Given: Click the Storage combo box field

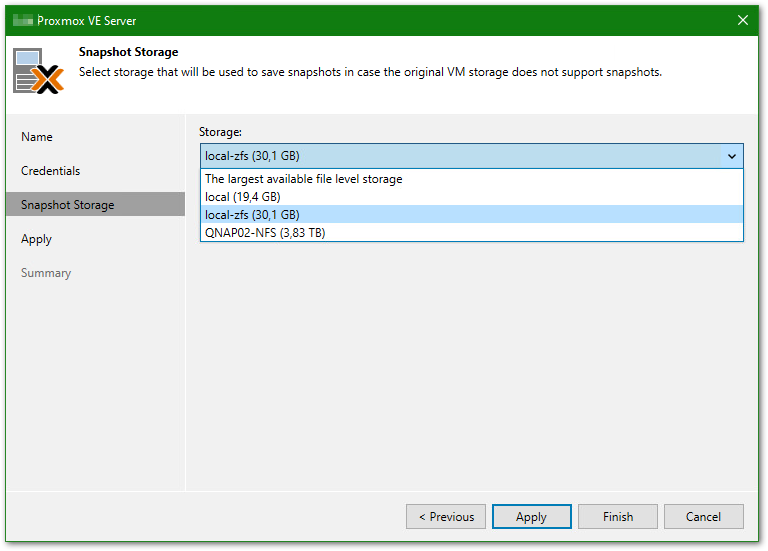Looking at the screenshot, I should pos(460,156).
